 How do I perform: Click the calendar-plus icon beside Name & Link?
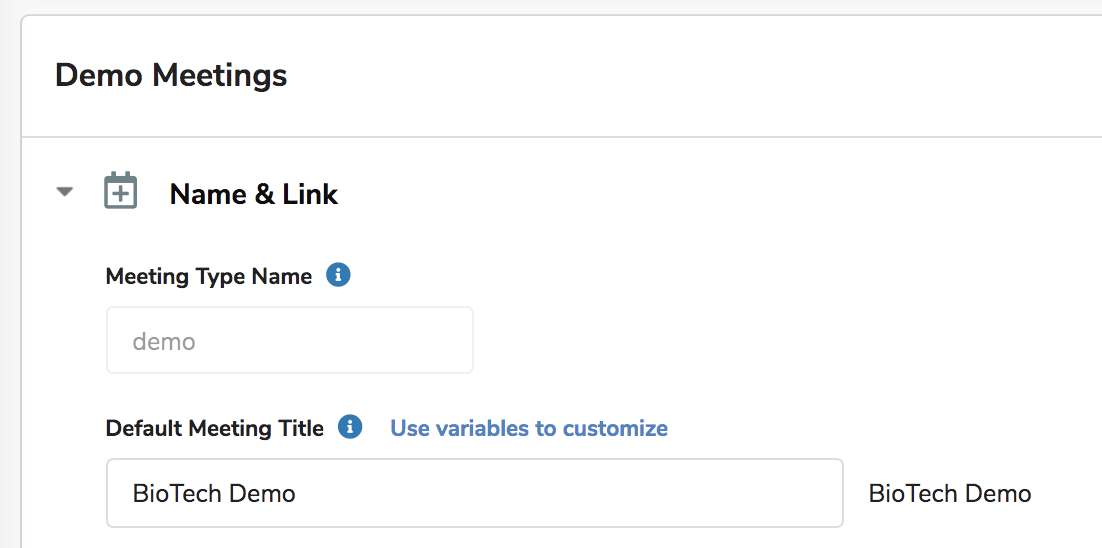[x=121, y=192]
